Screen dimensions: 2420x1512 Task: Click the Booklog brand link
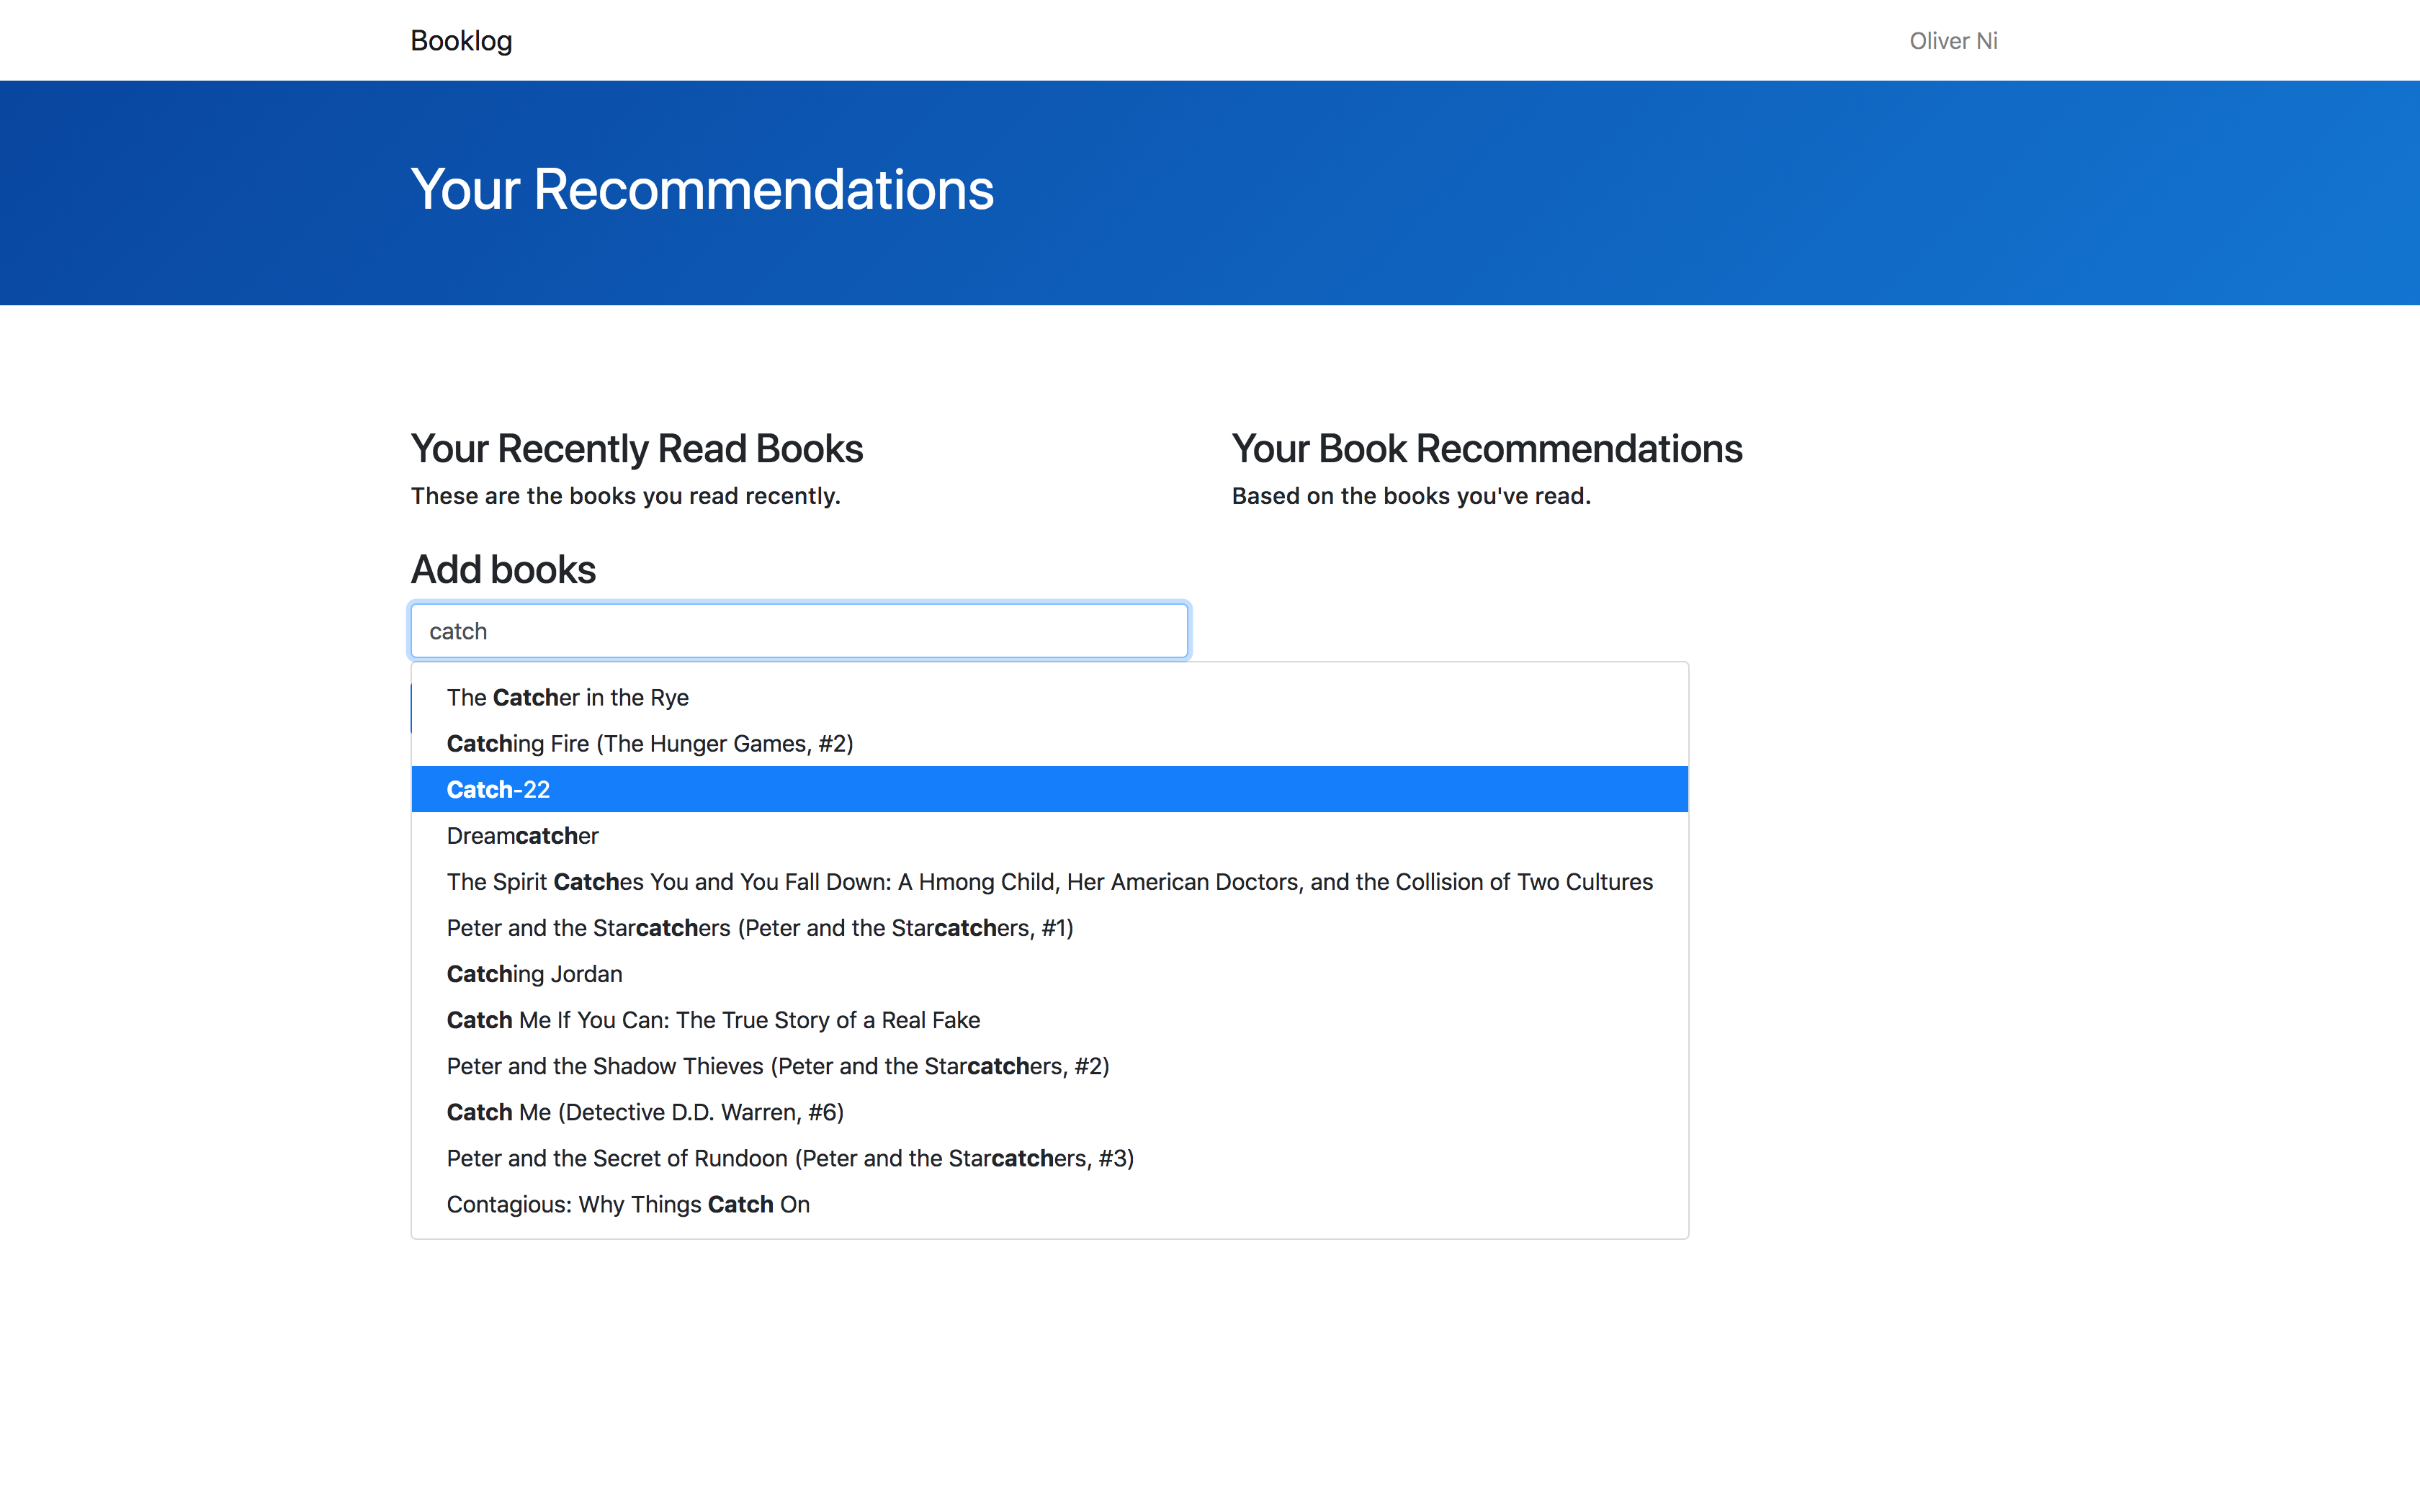click(461, 41)
